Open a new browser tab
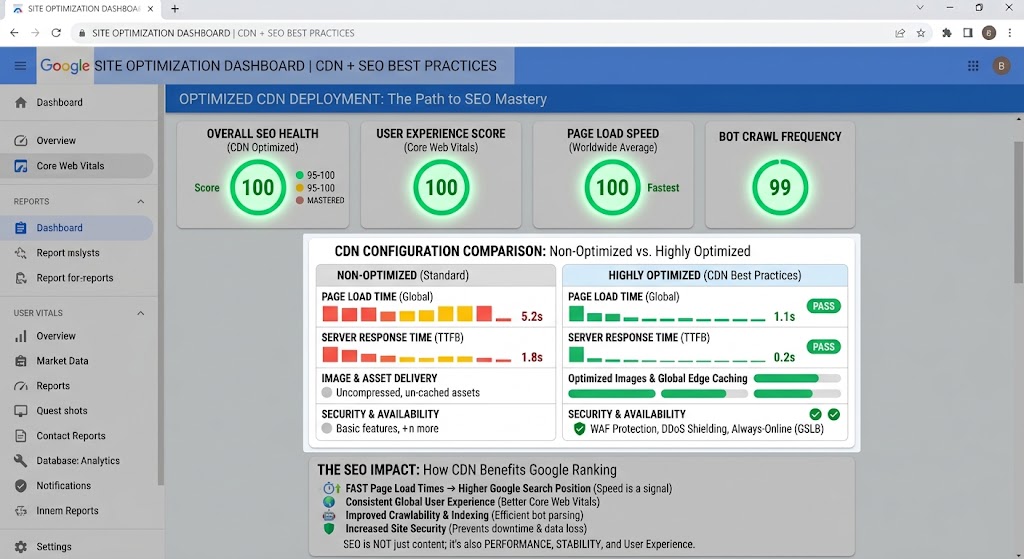The height and width of the screenshot is (559, 1024). coord(175,8)
